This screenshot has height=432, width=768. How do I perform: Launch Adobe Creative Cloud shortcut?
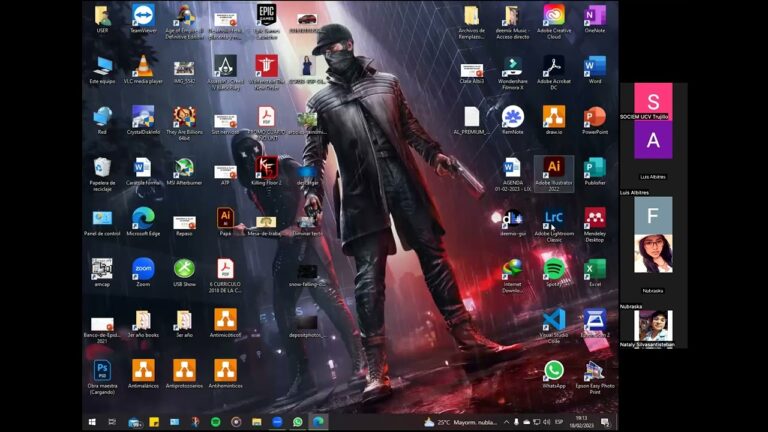click(x=553, y=22)
